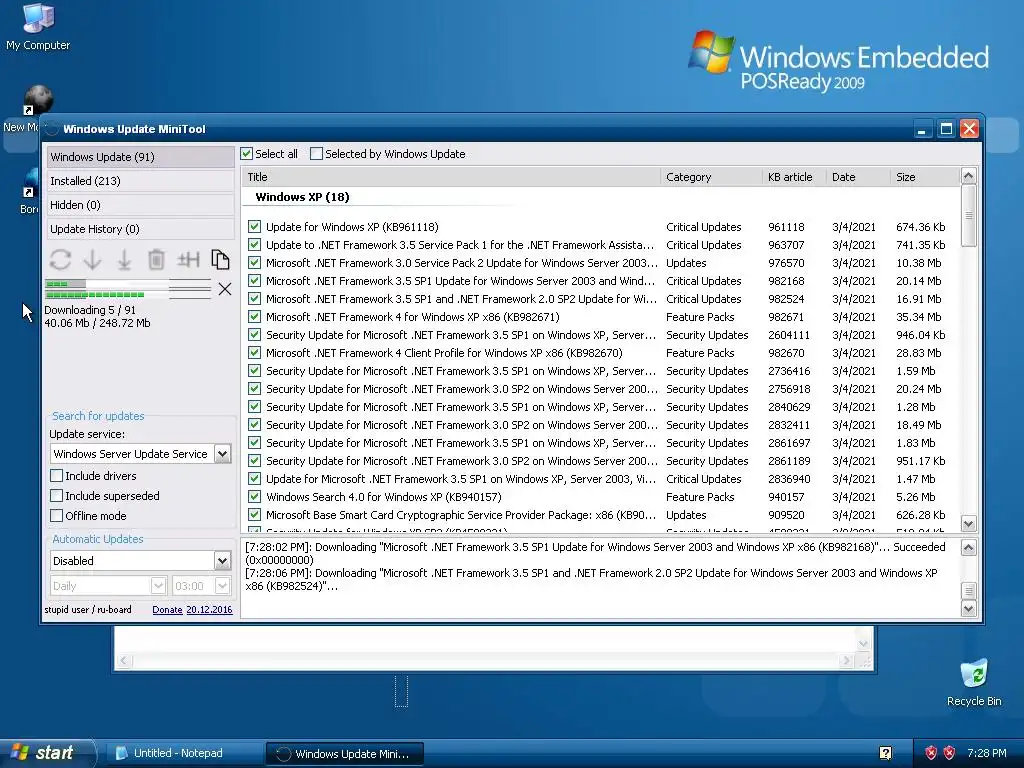Image resolution: width=1024 pixels, height=768 pixels.
Task: Uncheck Windows Search 4.0 for Windows XP
Action: [x=255, y=497]
